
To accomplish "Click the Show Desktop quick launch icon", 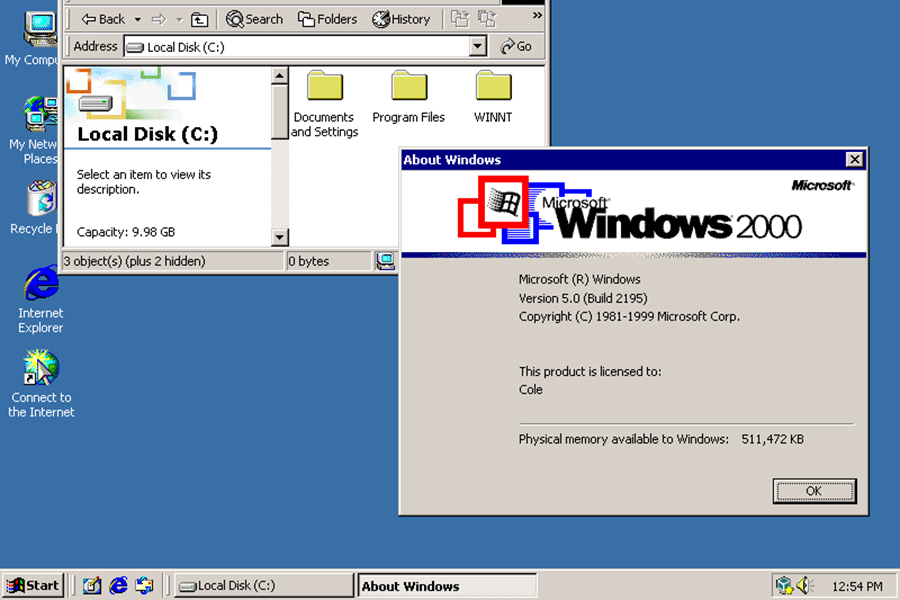I will (x=92, y=585).
